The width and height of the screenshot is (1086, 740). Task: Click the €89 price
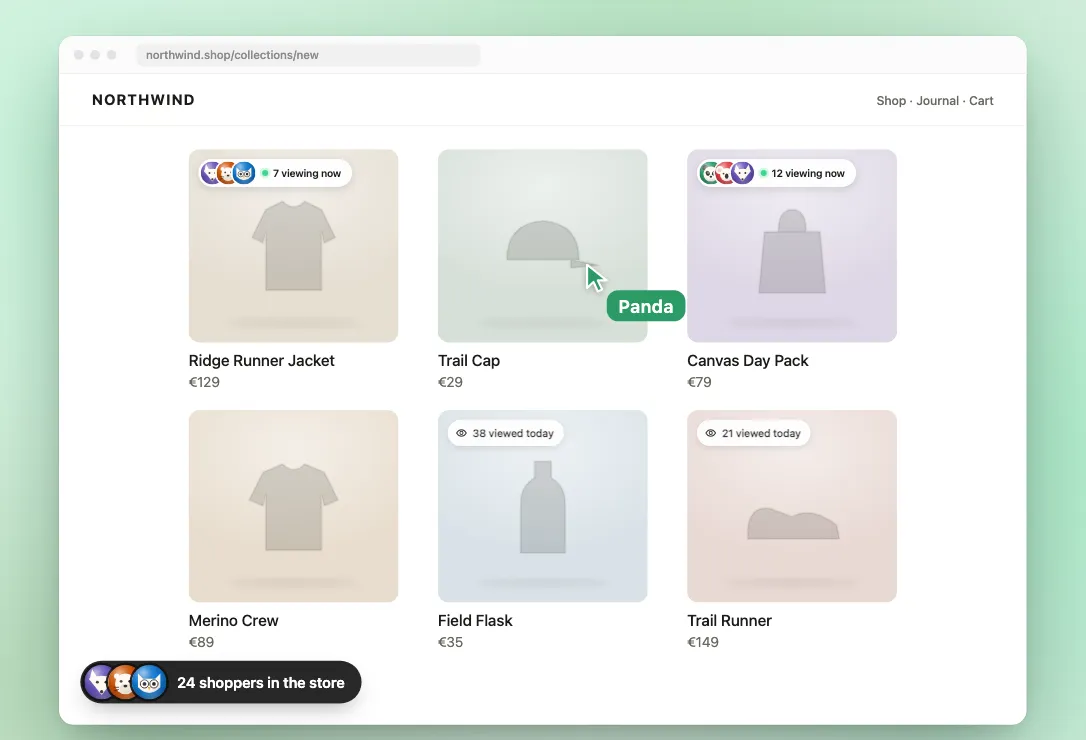coord(201,642)
